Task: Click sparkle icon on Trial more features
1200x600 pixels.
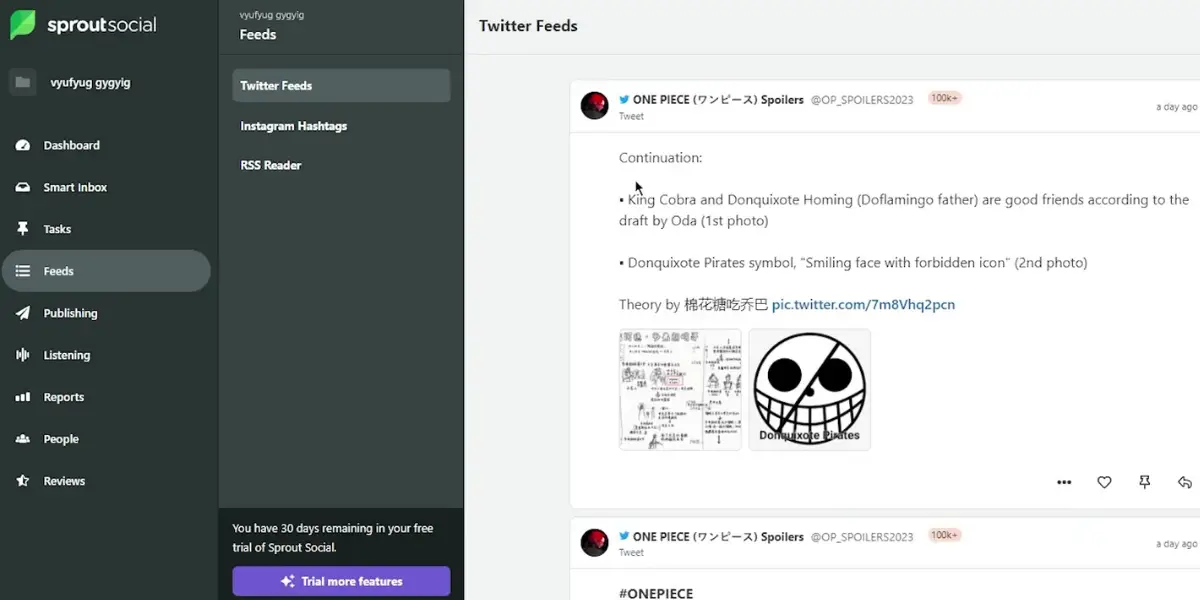Action: coord(288,581)
